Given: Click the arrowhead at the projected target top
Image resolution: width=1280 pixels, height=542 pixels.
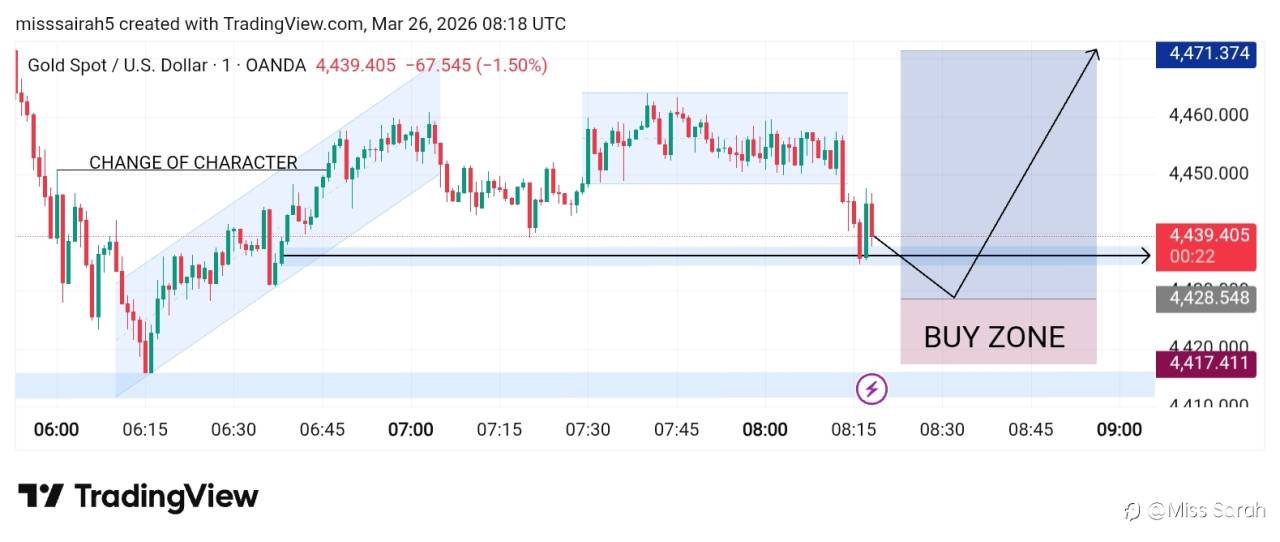Looking at the screenshot, I should (x=1095, y=53).
